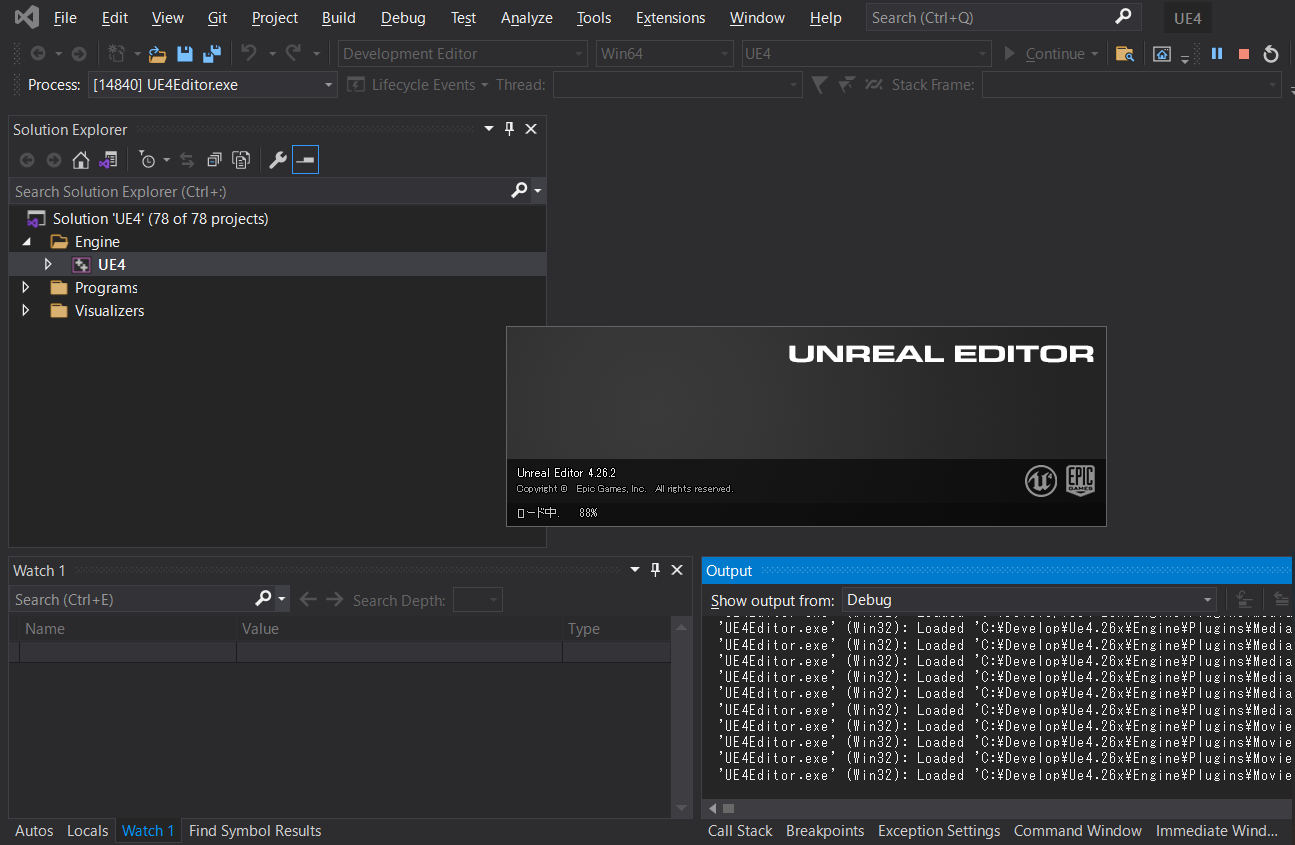
Task: Click the Home icon in Solution Explorer
Action: [x=81, y=160]
